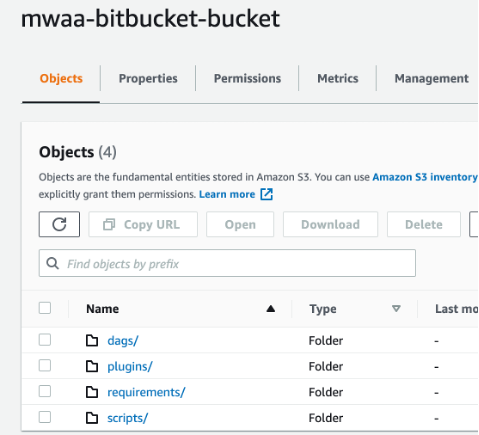479x435 pixels.
Task: Click the Delete button
Action: 424,224
